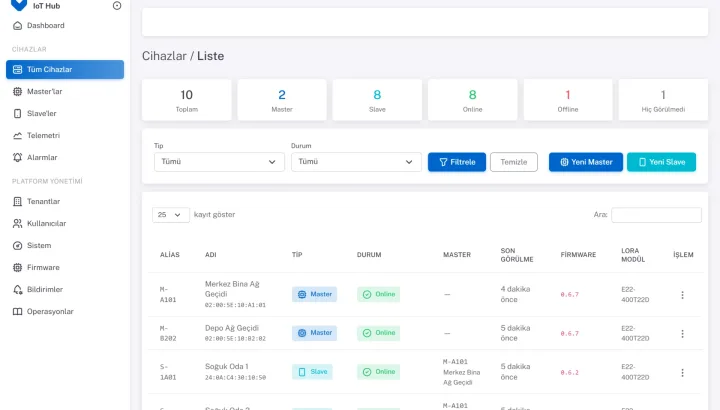Screen dimensions: 720x410
Task: Click the Operasyonlar sidebar label
Action: point(50,311)
